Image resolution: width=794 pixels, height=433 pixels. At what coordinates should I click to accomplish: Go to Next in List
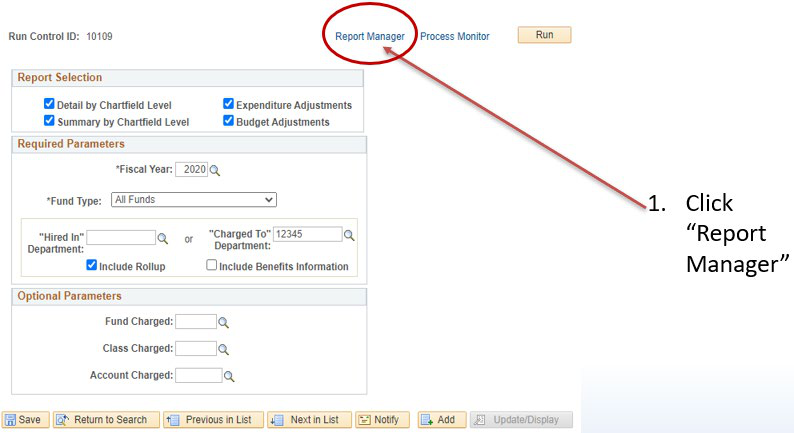(309, 420)
